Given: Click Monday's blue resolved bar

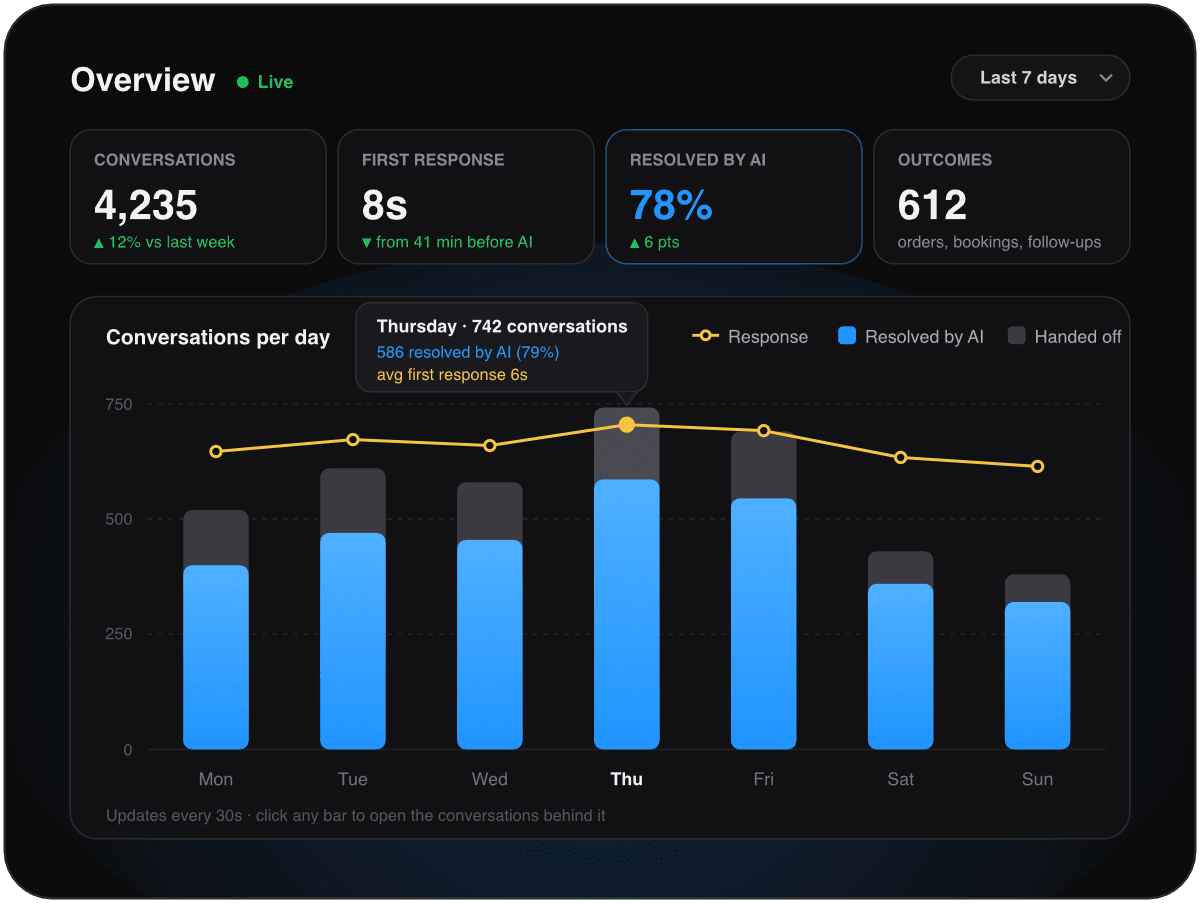Looking at the screenshot, I should point(216,657).
